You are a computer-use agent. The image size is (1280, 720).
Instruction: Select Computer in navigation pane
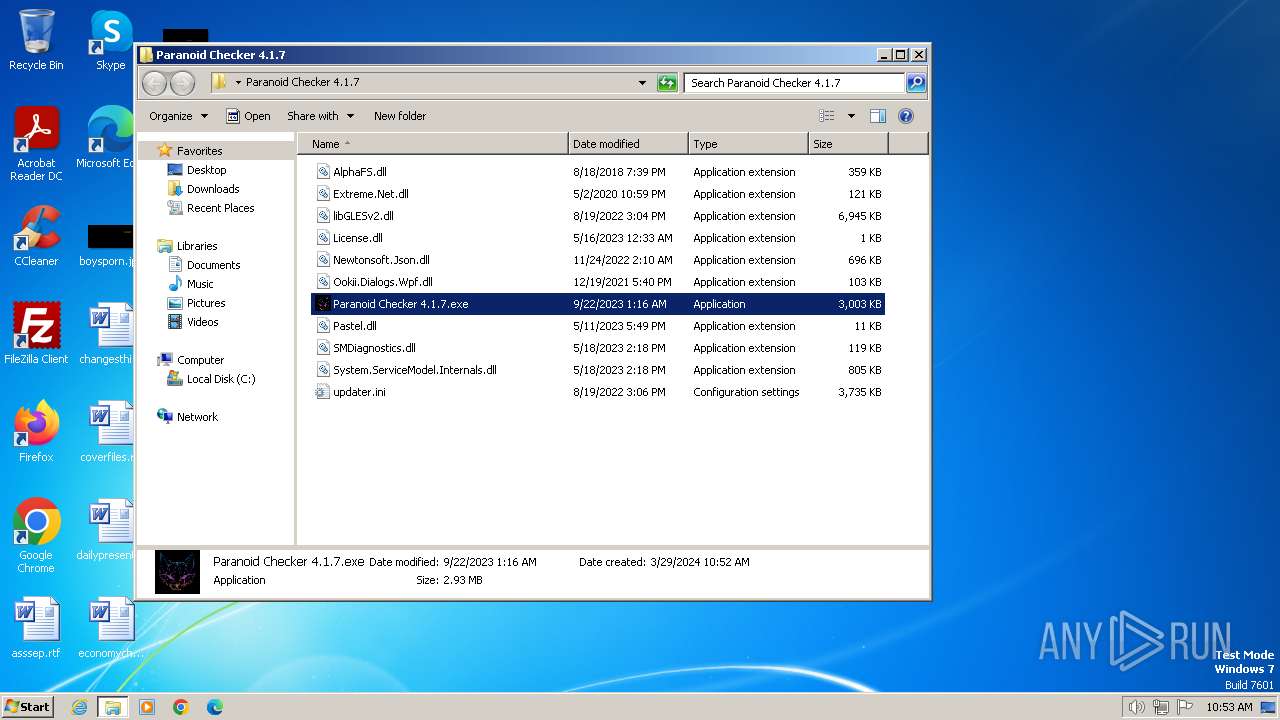(x=200, y=360)
